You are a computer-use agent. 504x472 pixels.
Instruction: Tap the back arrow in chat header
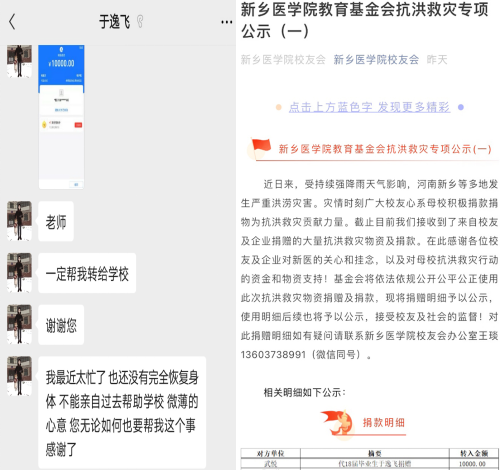[12, 22]
